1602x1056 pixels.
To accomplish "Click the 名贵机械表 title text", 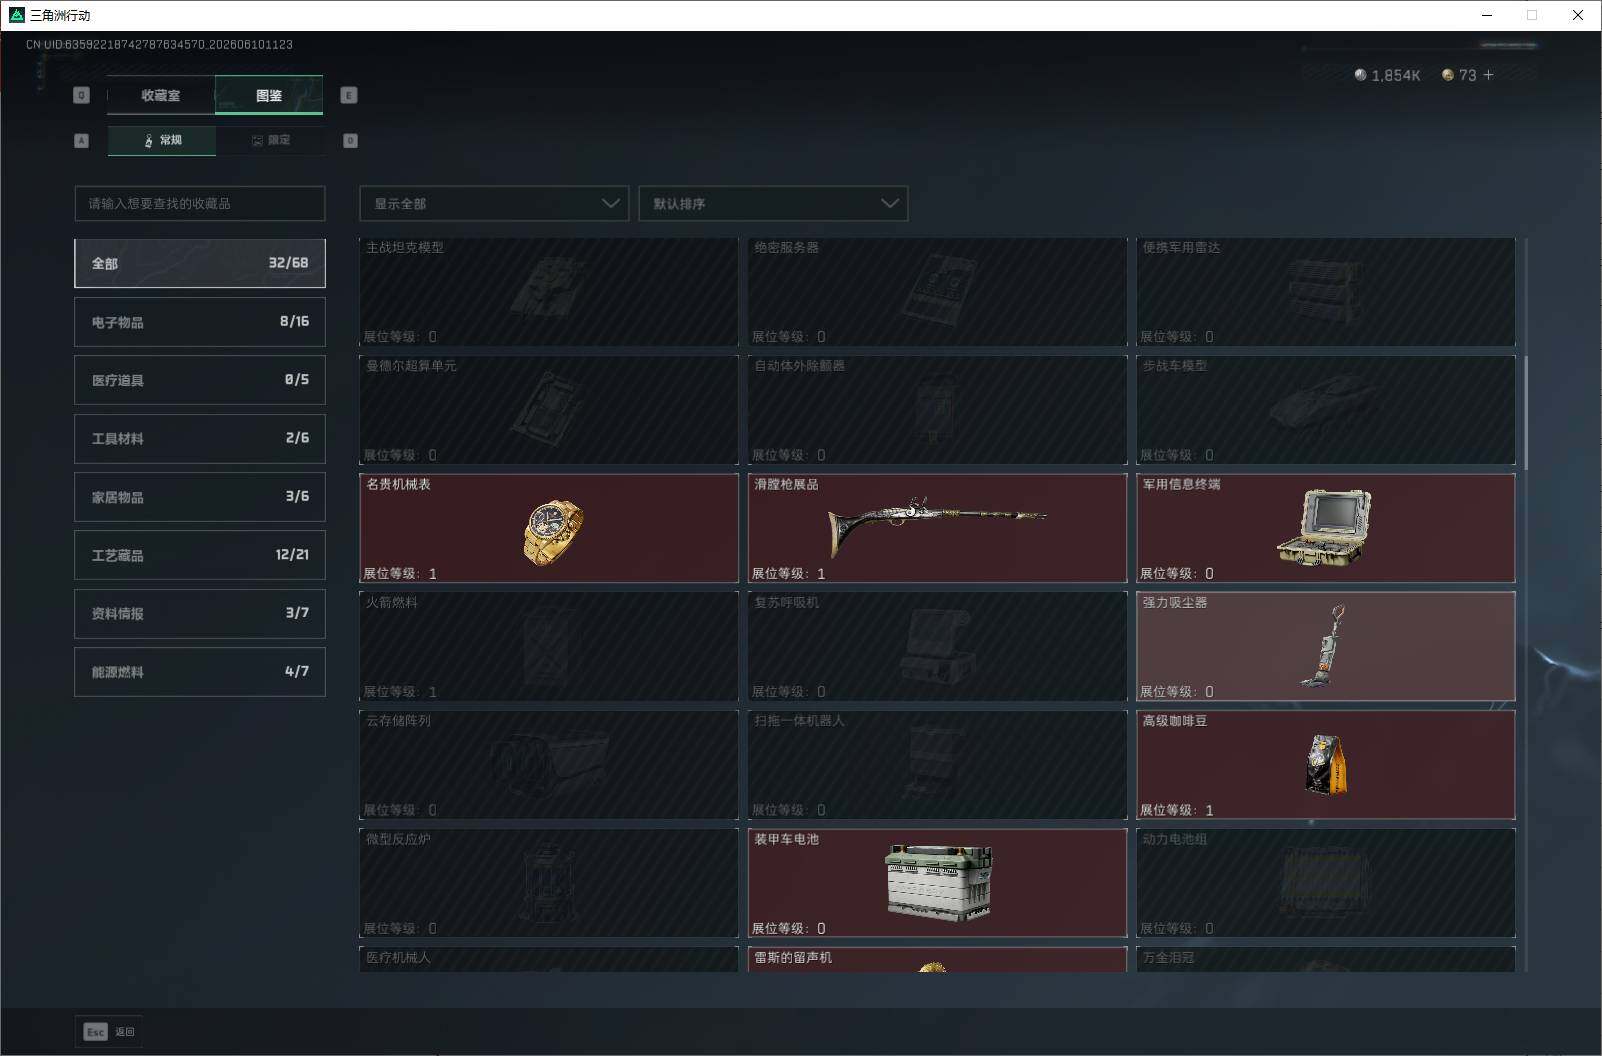I will [398, 484].
